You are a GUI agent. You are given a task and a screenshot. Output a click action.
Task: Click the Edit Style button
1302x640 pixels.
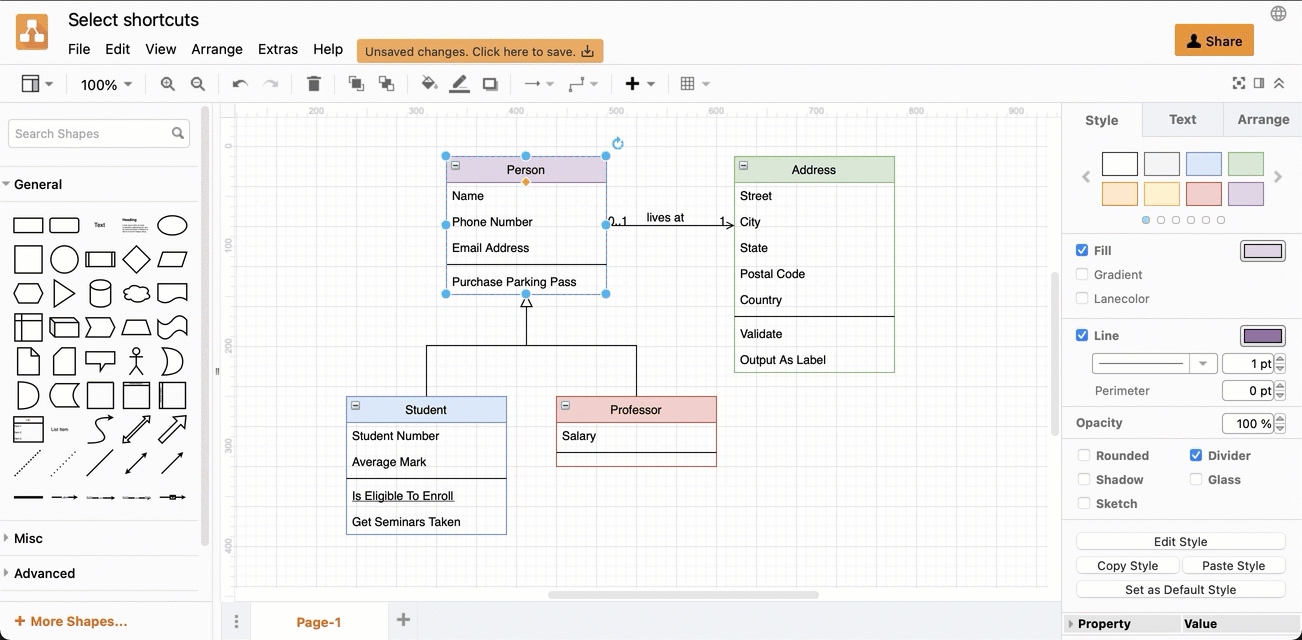pyautogui.click(x=1180, y=541)
